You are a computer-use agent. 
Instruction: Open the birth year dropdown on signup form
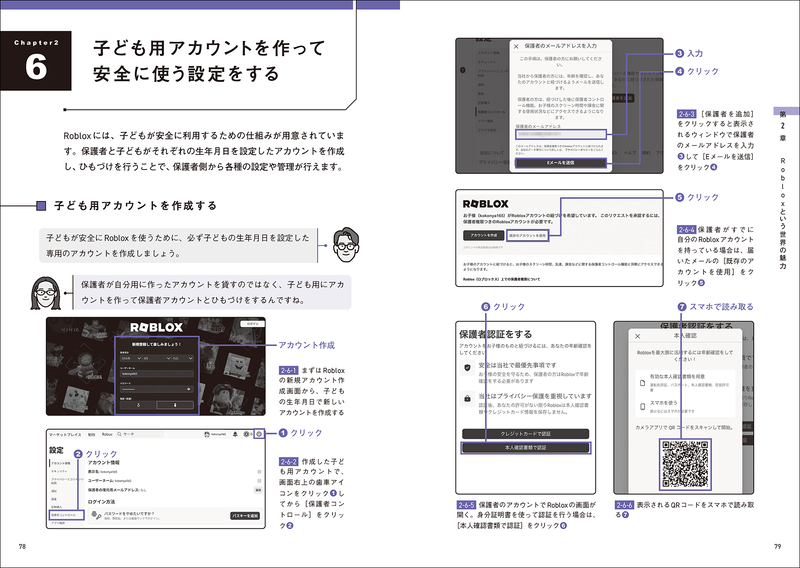click(131, 358)
